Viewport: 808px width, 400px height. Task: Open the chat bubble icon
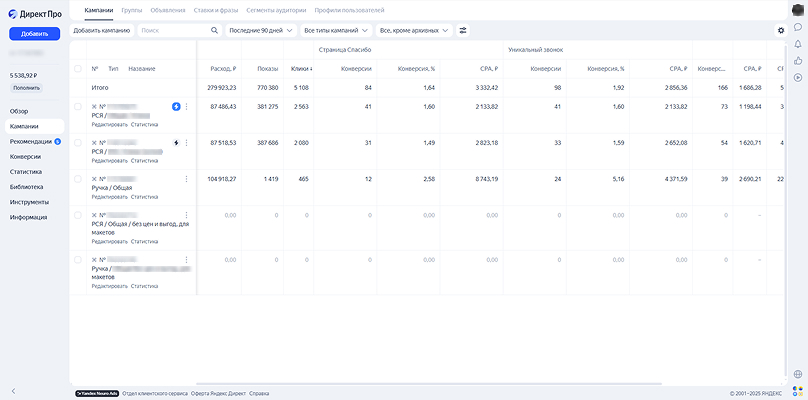coord(798,27)
